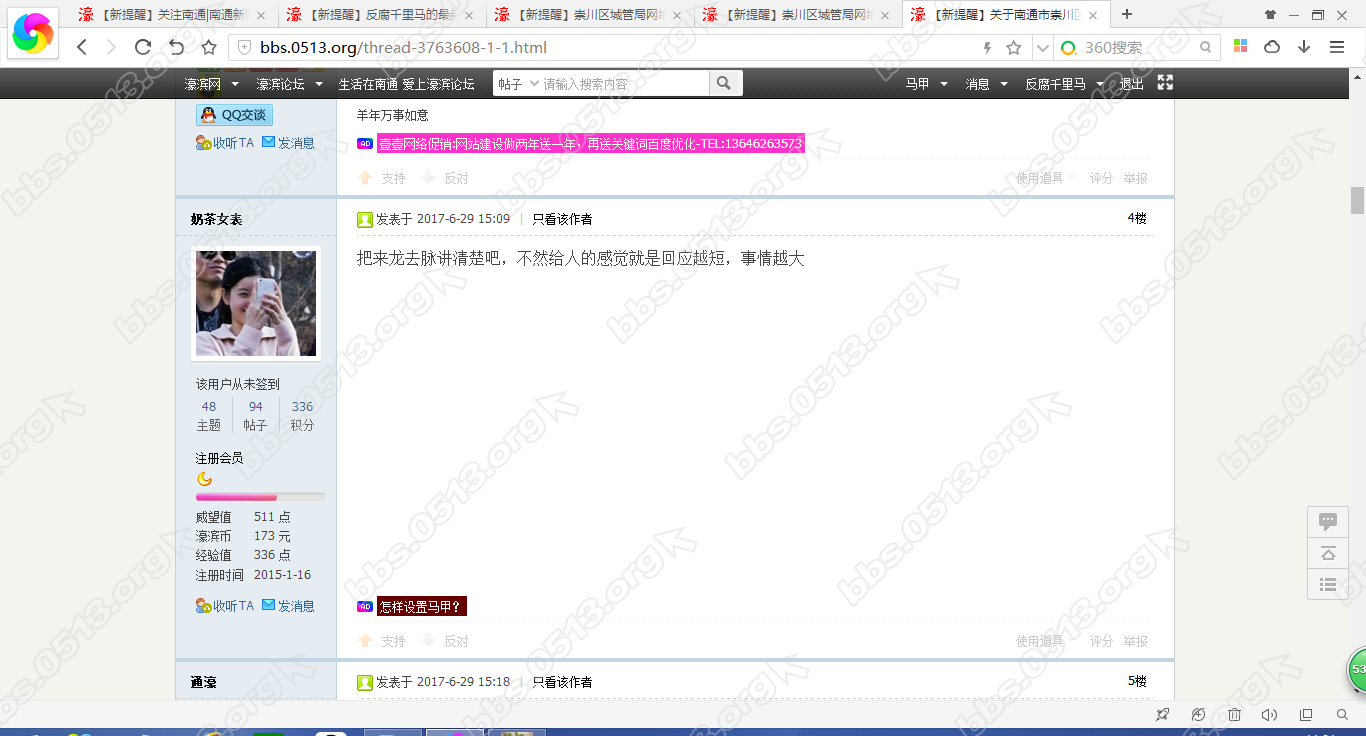
Task: Reload the current page
Action: (x=143, y=47)
